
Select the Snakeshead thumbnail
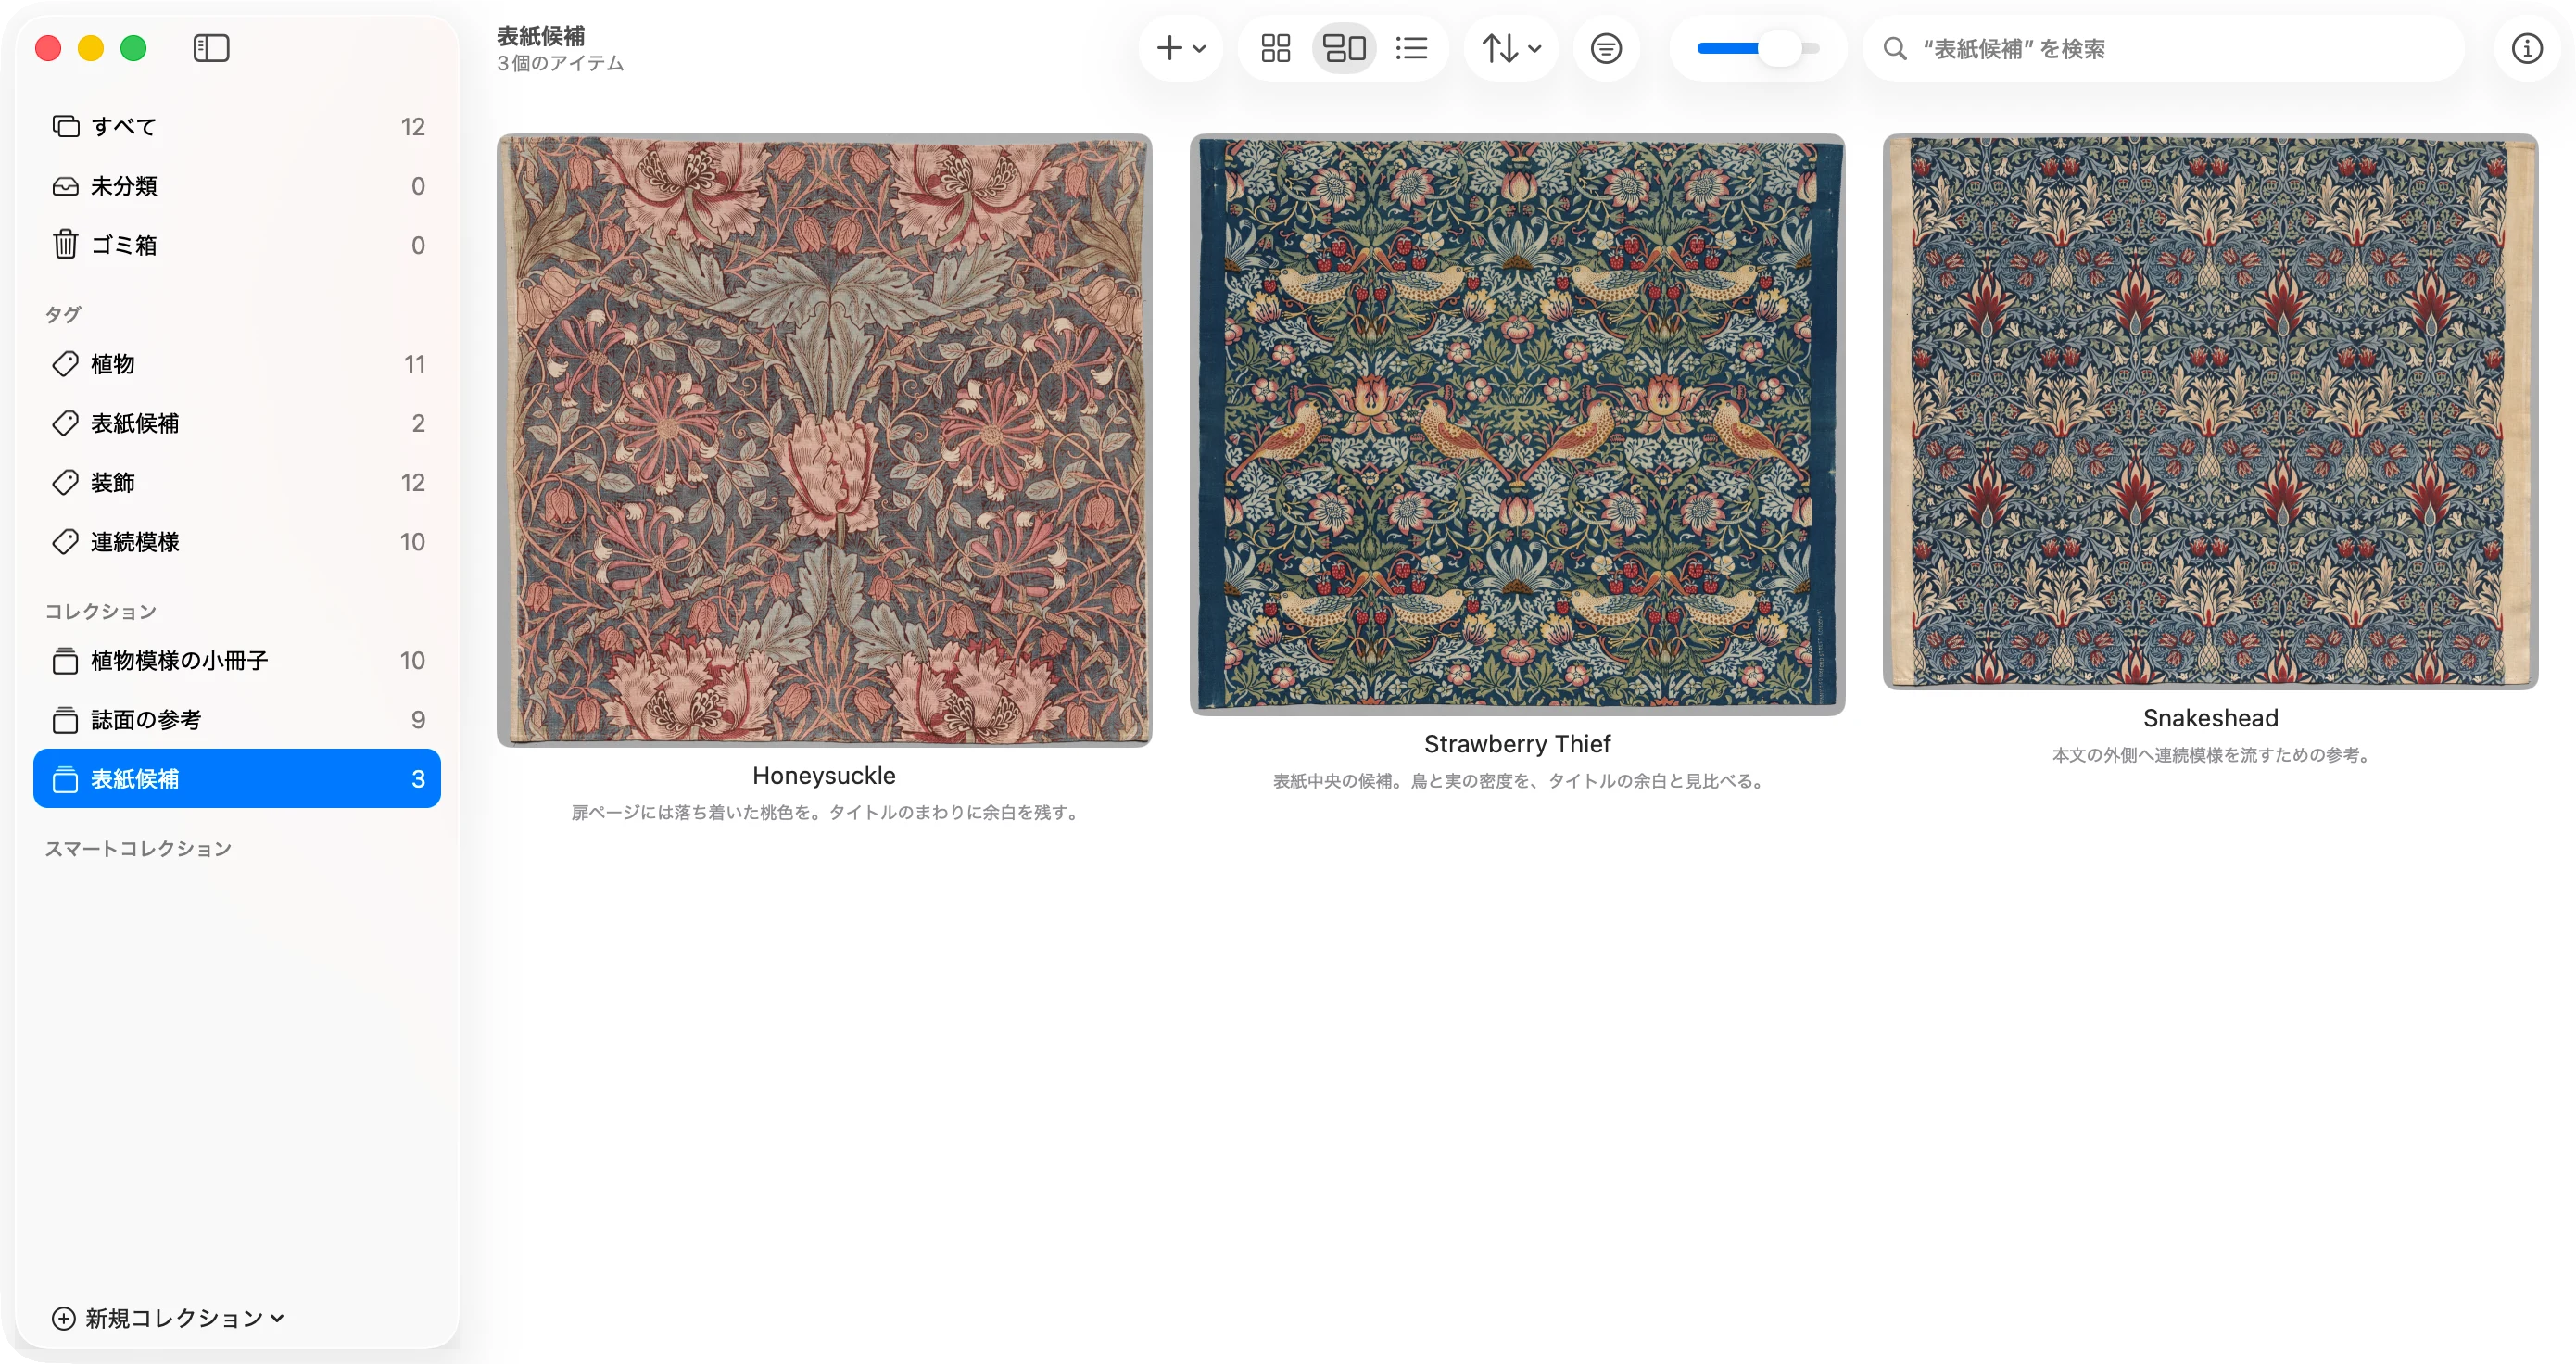click(x=2210, y=411)
